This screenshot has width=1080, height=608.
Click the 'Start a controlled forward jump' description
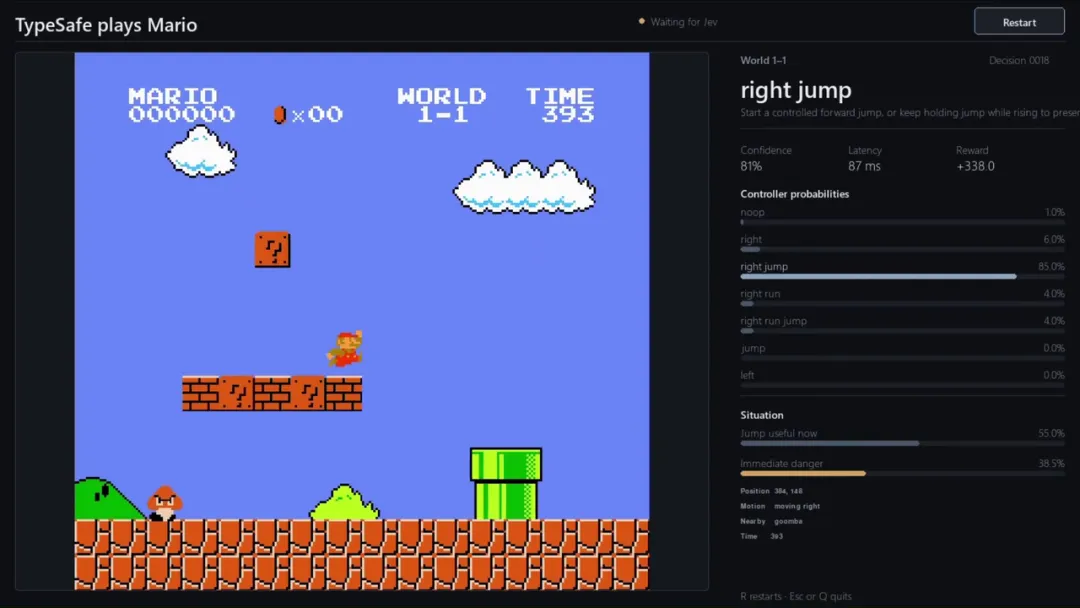tap(910, 112)
